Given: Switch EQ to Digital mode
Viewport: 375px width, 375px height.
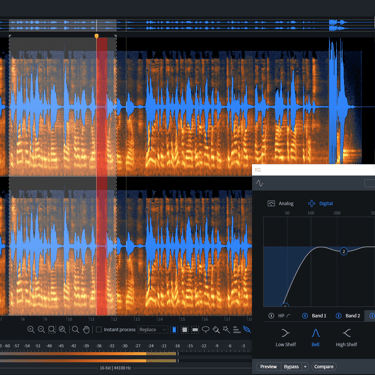Looking at the screenshot, I should (320, 203).
